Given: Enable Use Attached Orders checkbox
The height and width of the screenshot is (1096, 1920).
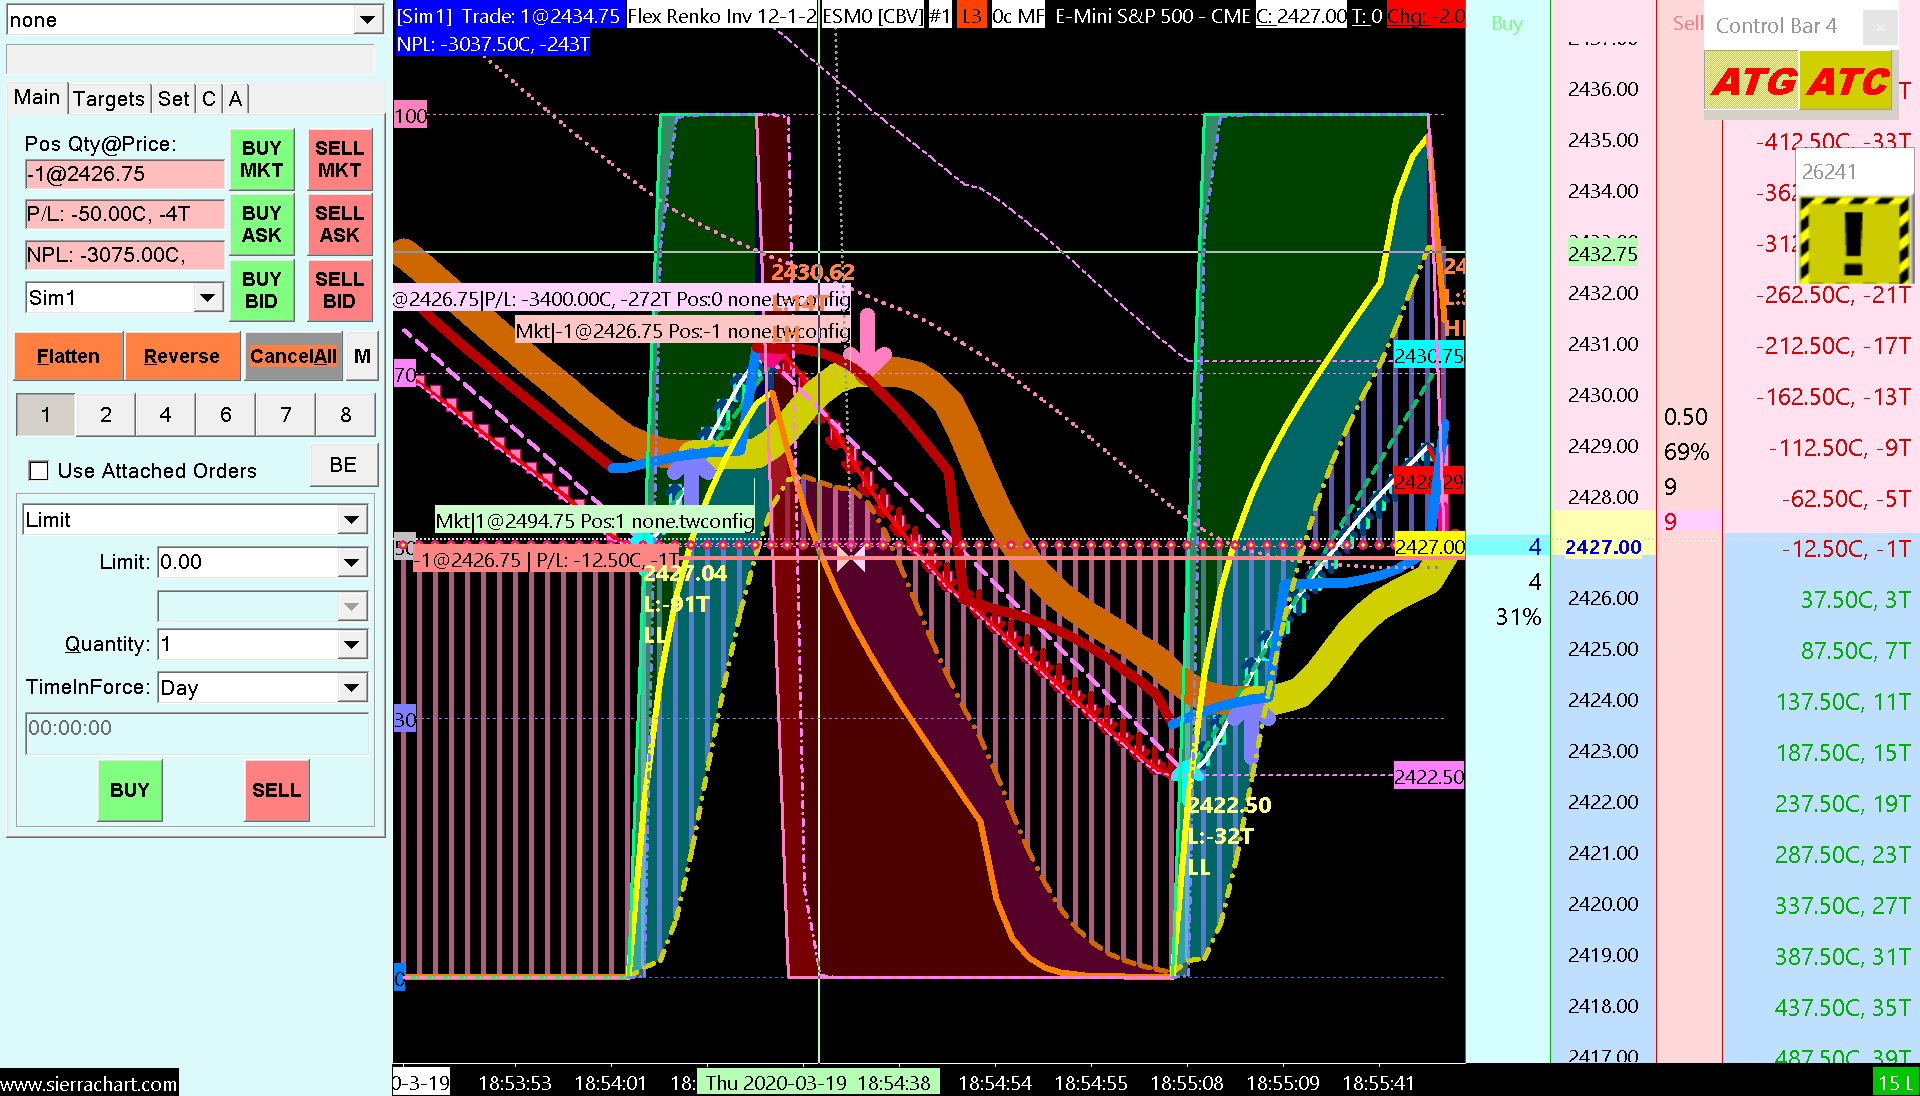Looking at the screenshot, I should click(x=39, y=471).
